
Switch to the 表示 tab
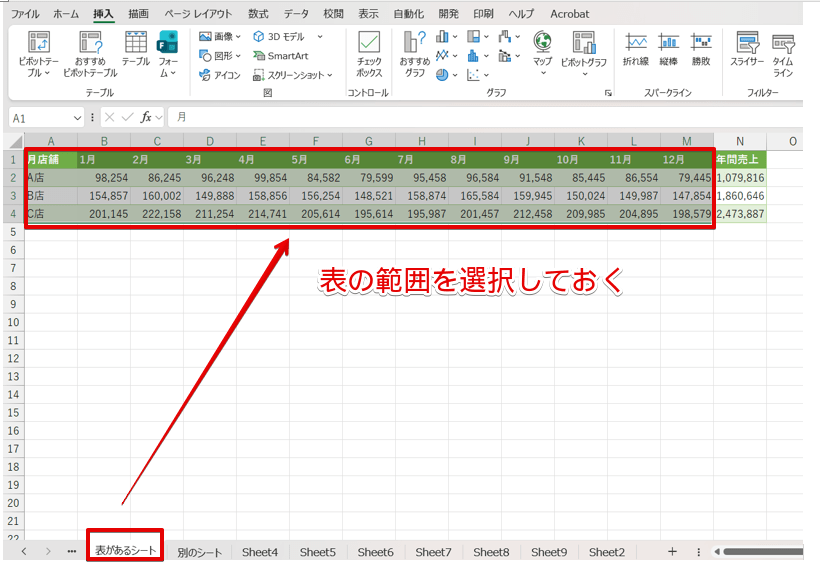point(368,14)
